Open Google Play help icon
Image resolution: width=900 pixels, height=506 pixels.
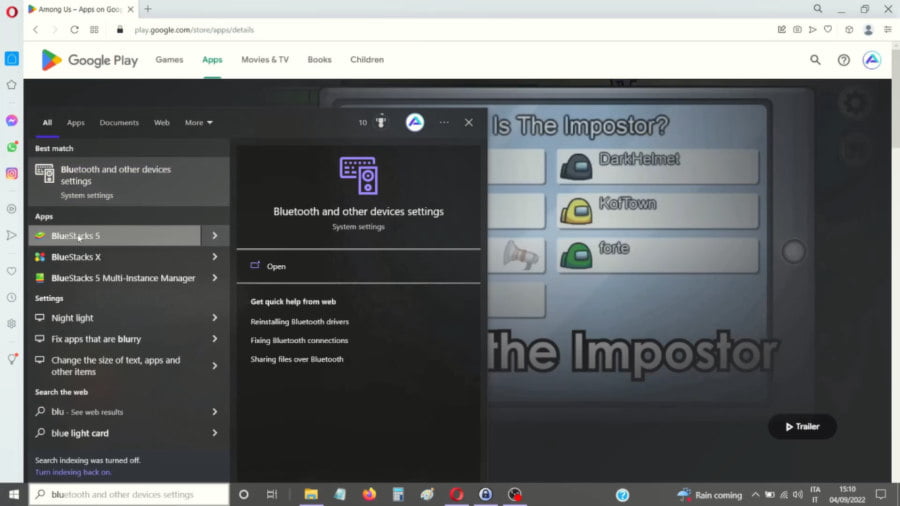coord(843,60)
